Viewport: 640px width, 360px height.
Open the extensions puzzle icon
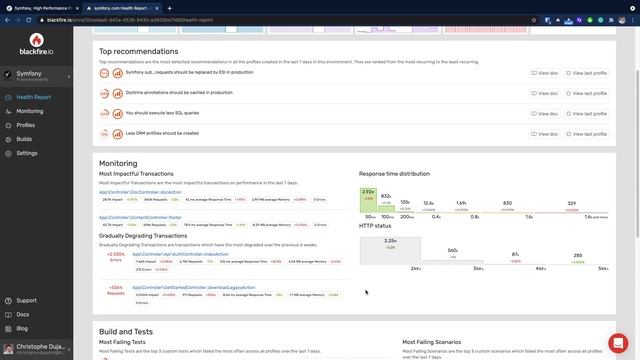611,20
